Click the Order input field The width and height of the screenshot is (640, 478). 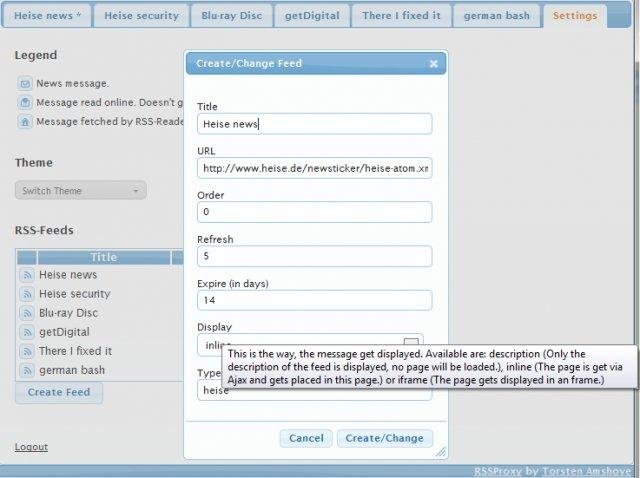tap(314, 212)
